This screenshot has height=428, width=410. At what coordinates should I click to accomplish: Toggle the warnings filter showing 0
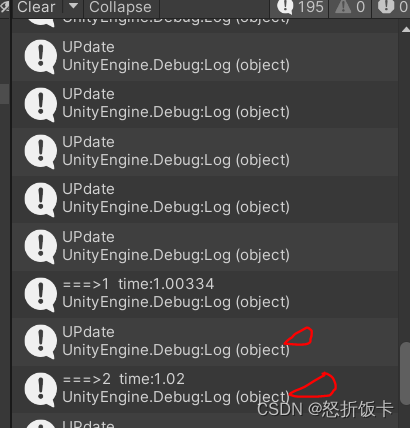pos(350,7)
